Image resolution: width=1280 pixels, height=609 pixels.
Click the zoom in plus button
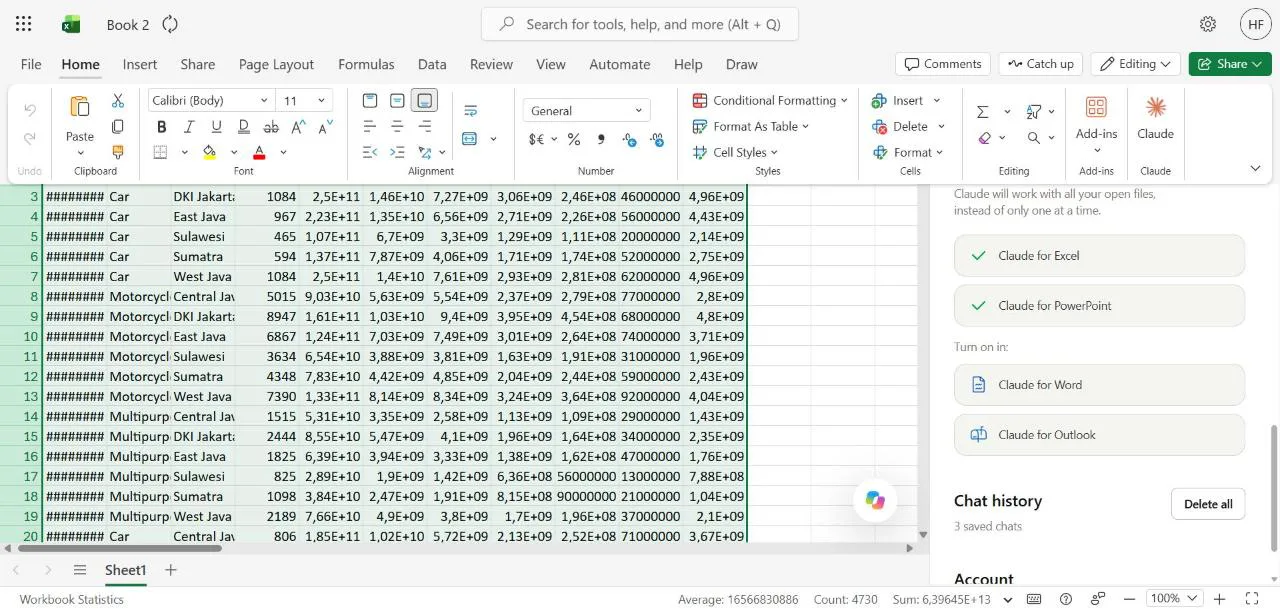(x=1219, y=599)
